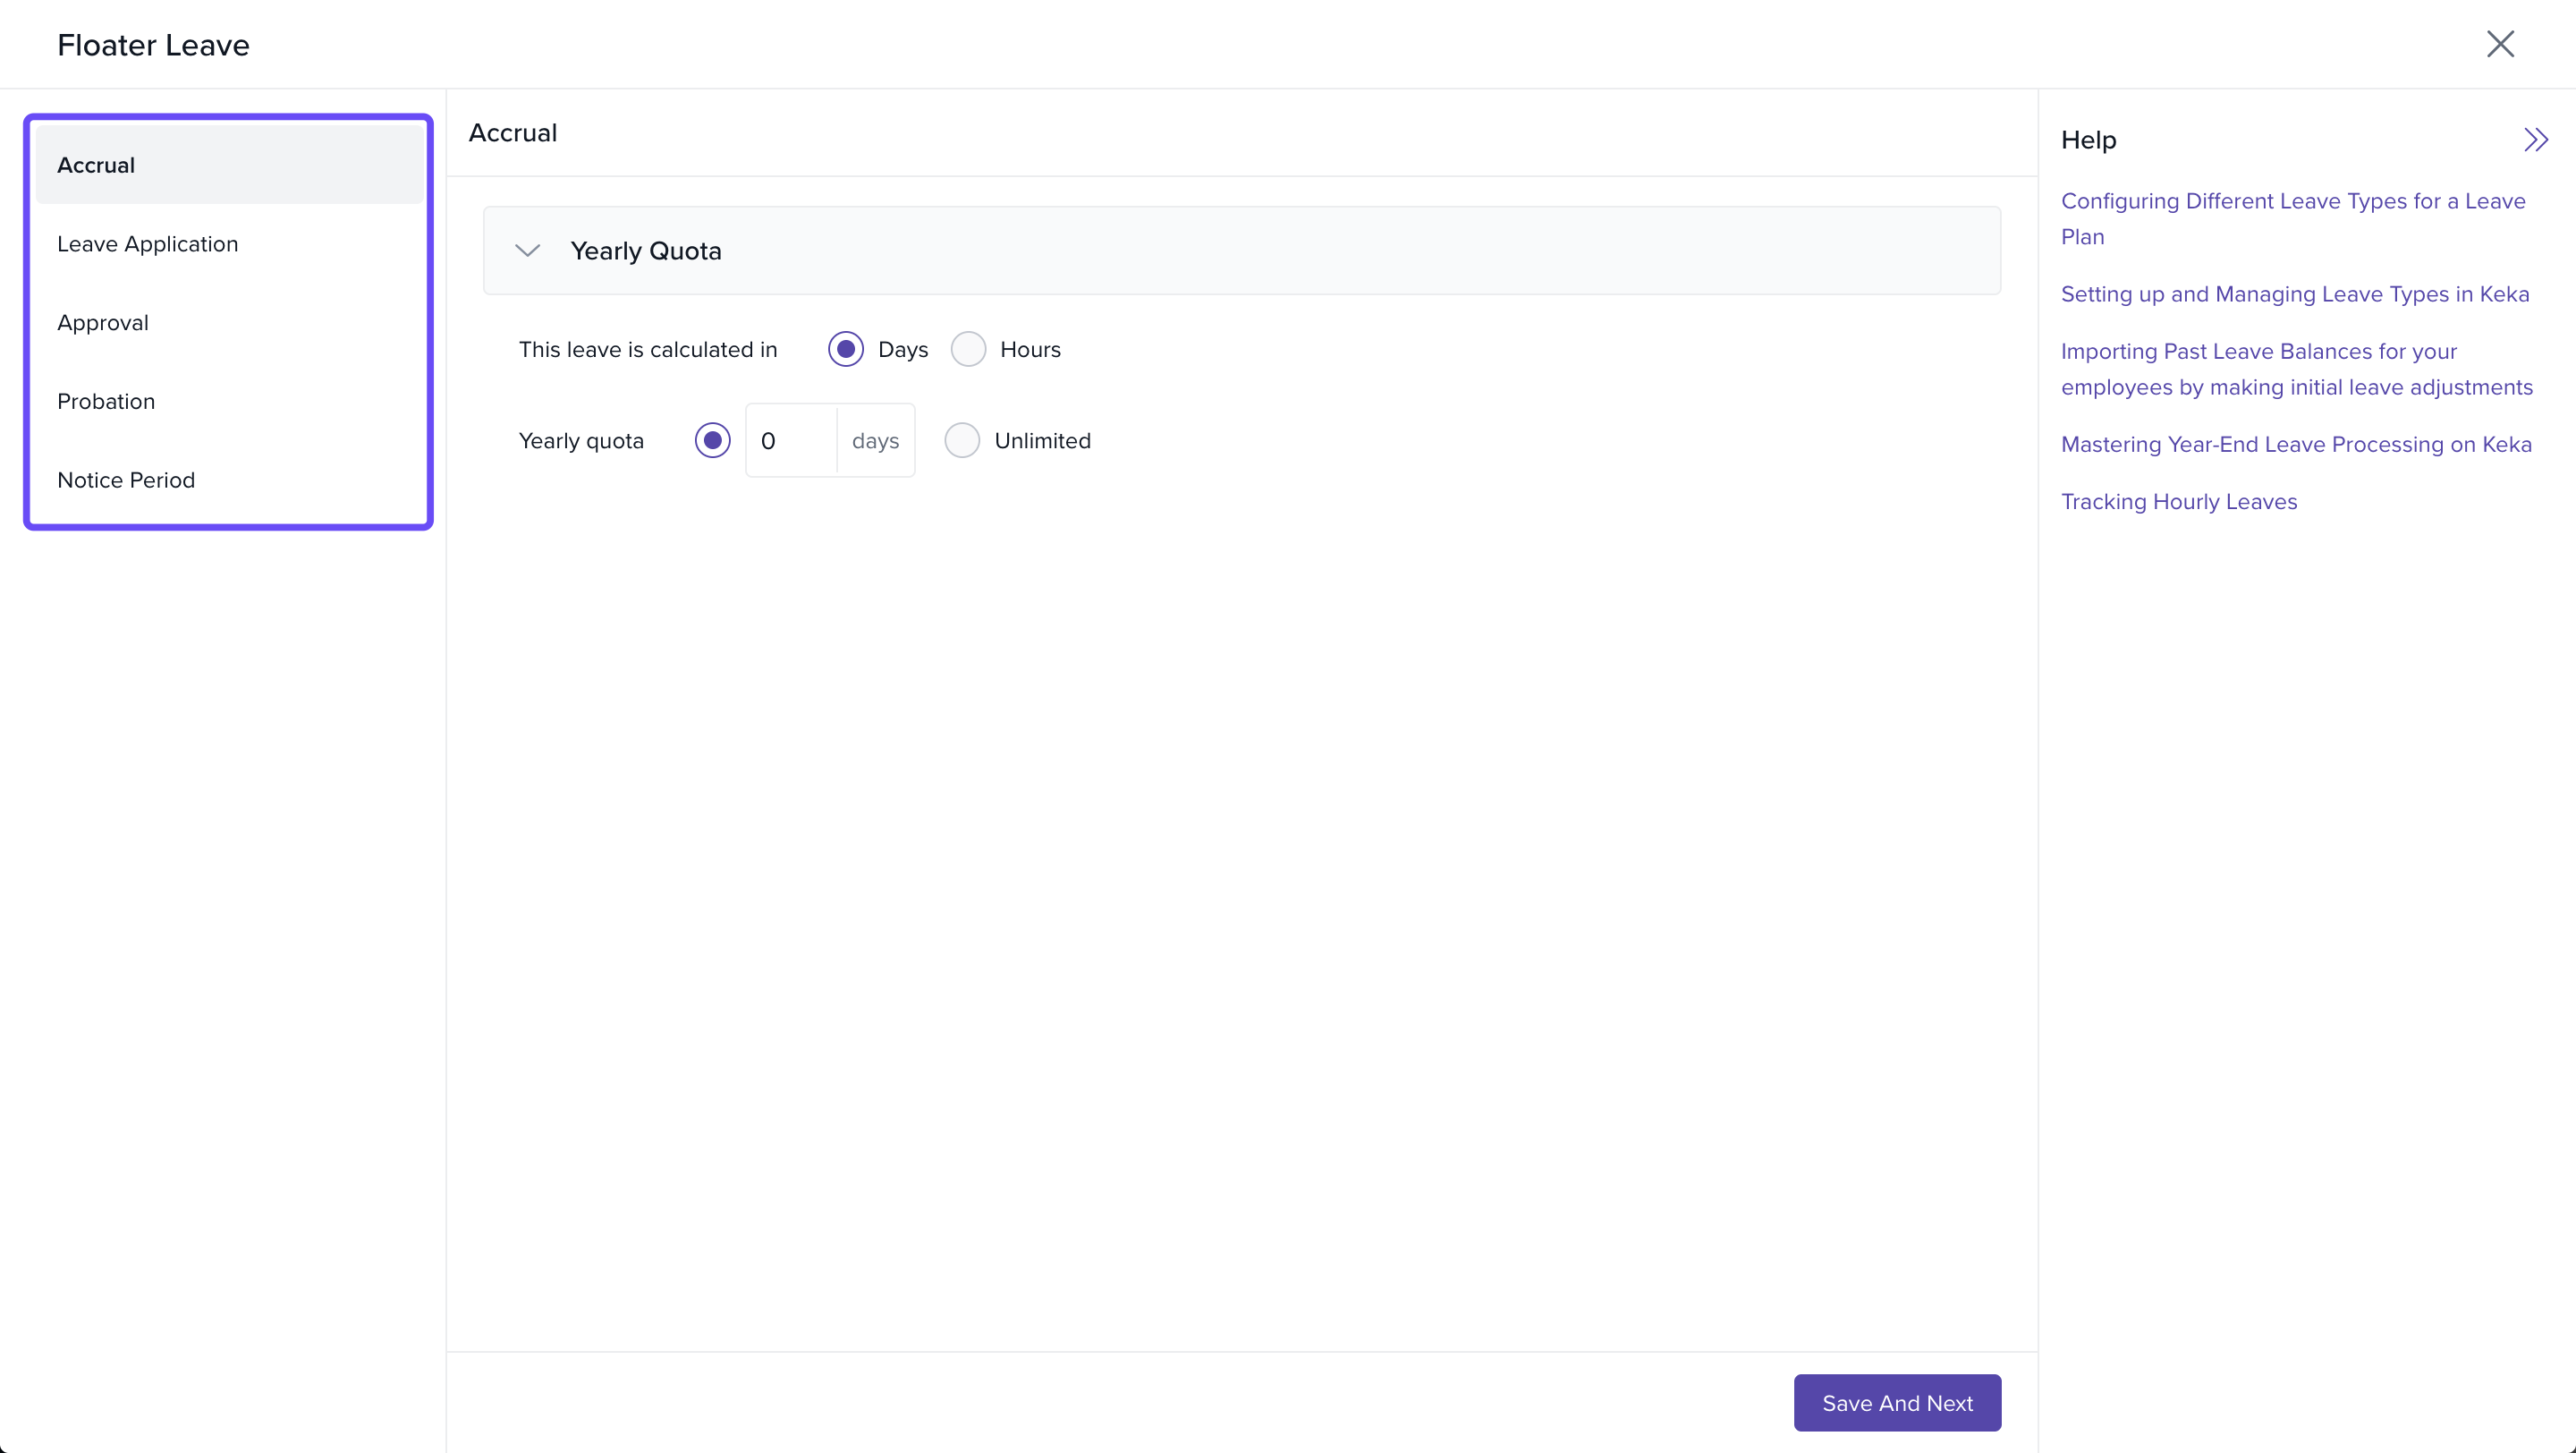Switch to the Leave Application tab
The image size is (2576, 1453).
(x=147, y=244)
